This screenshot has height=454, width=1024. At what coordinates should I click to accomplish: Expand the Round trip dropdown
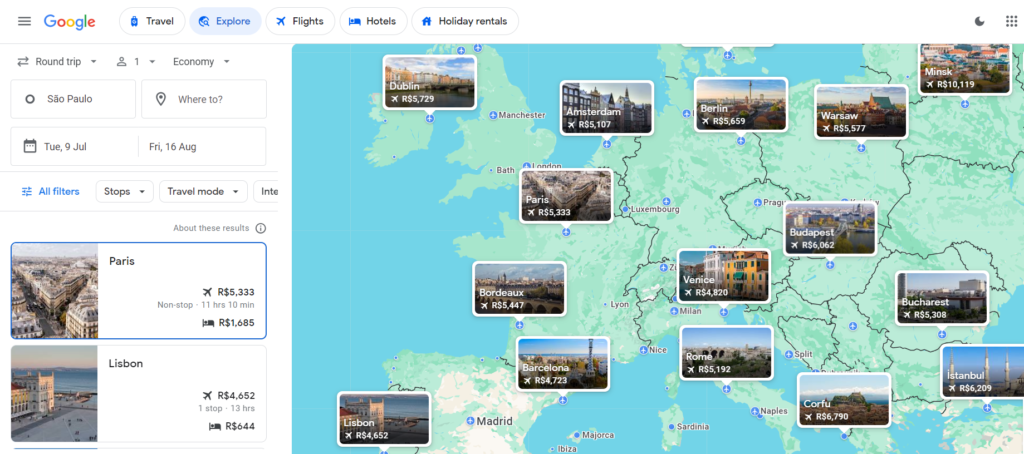tap(57, 61)
